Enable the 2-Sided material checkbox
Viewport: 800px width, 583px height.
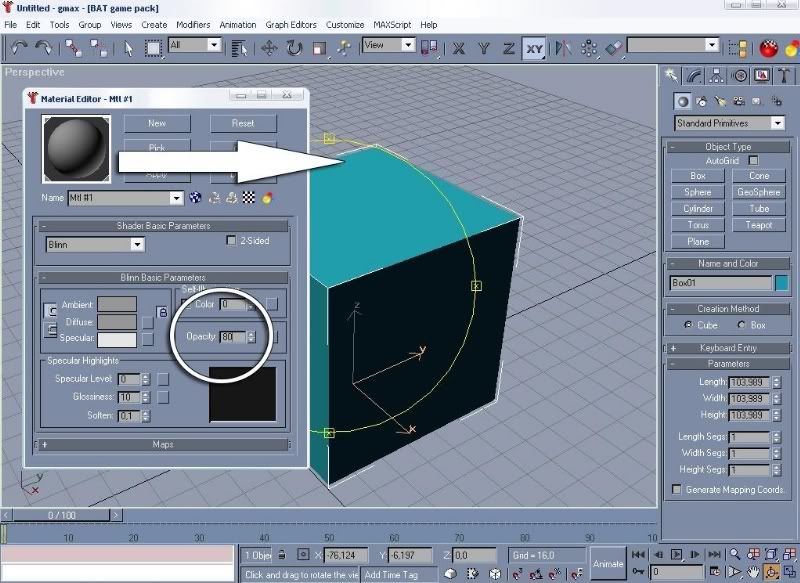[x=231, y=241]
